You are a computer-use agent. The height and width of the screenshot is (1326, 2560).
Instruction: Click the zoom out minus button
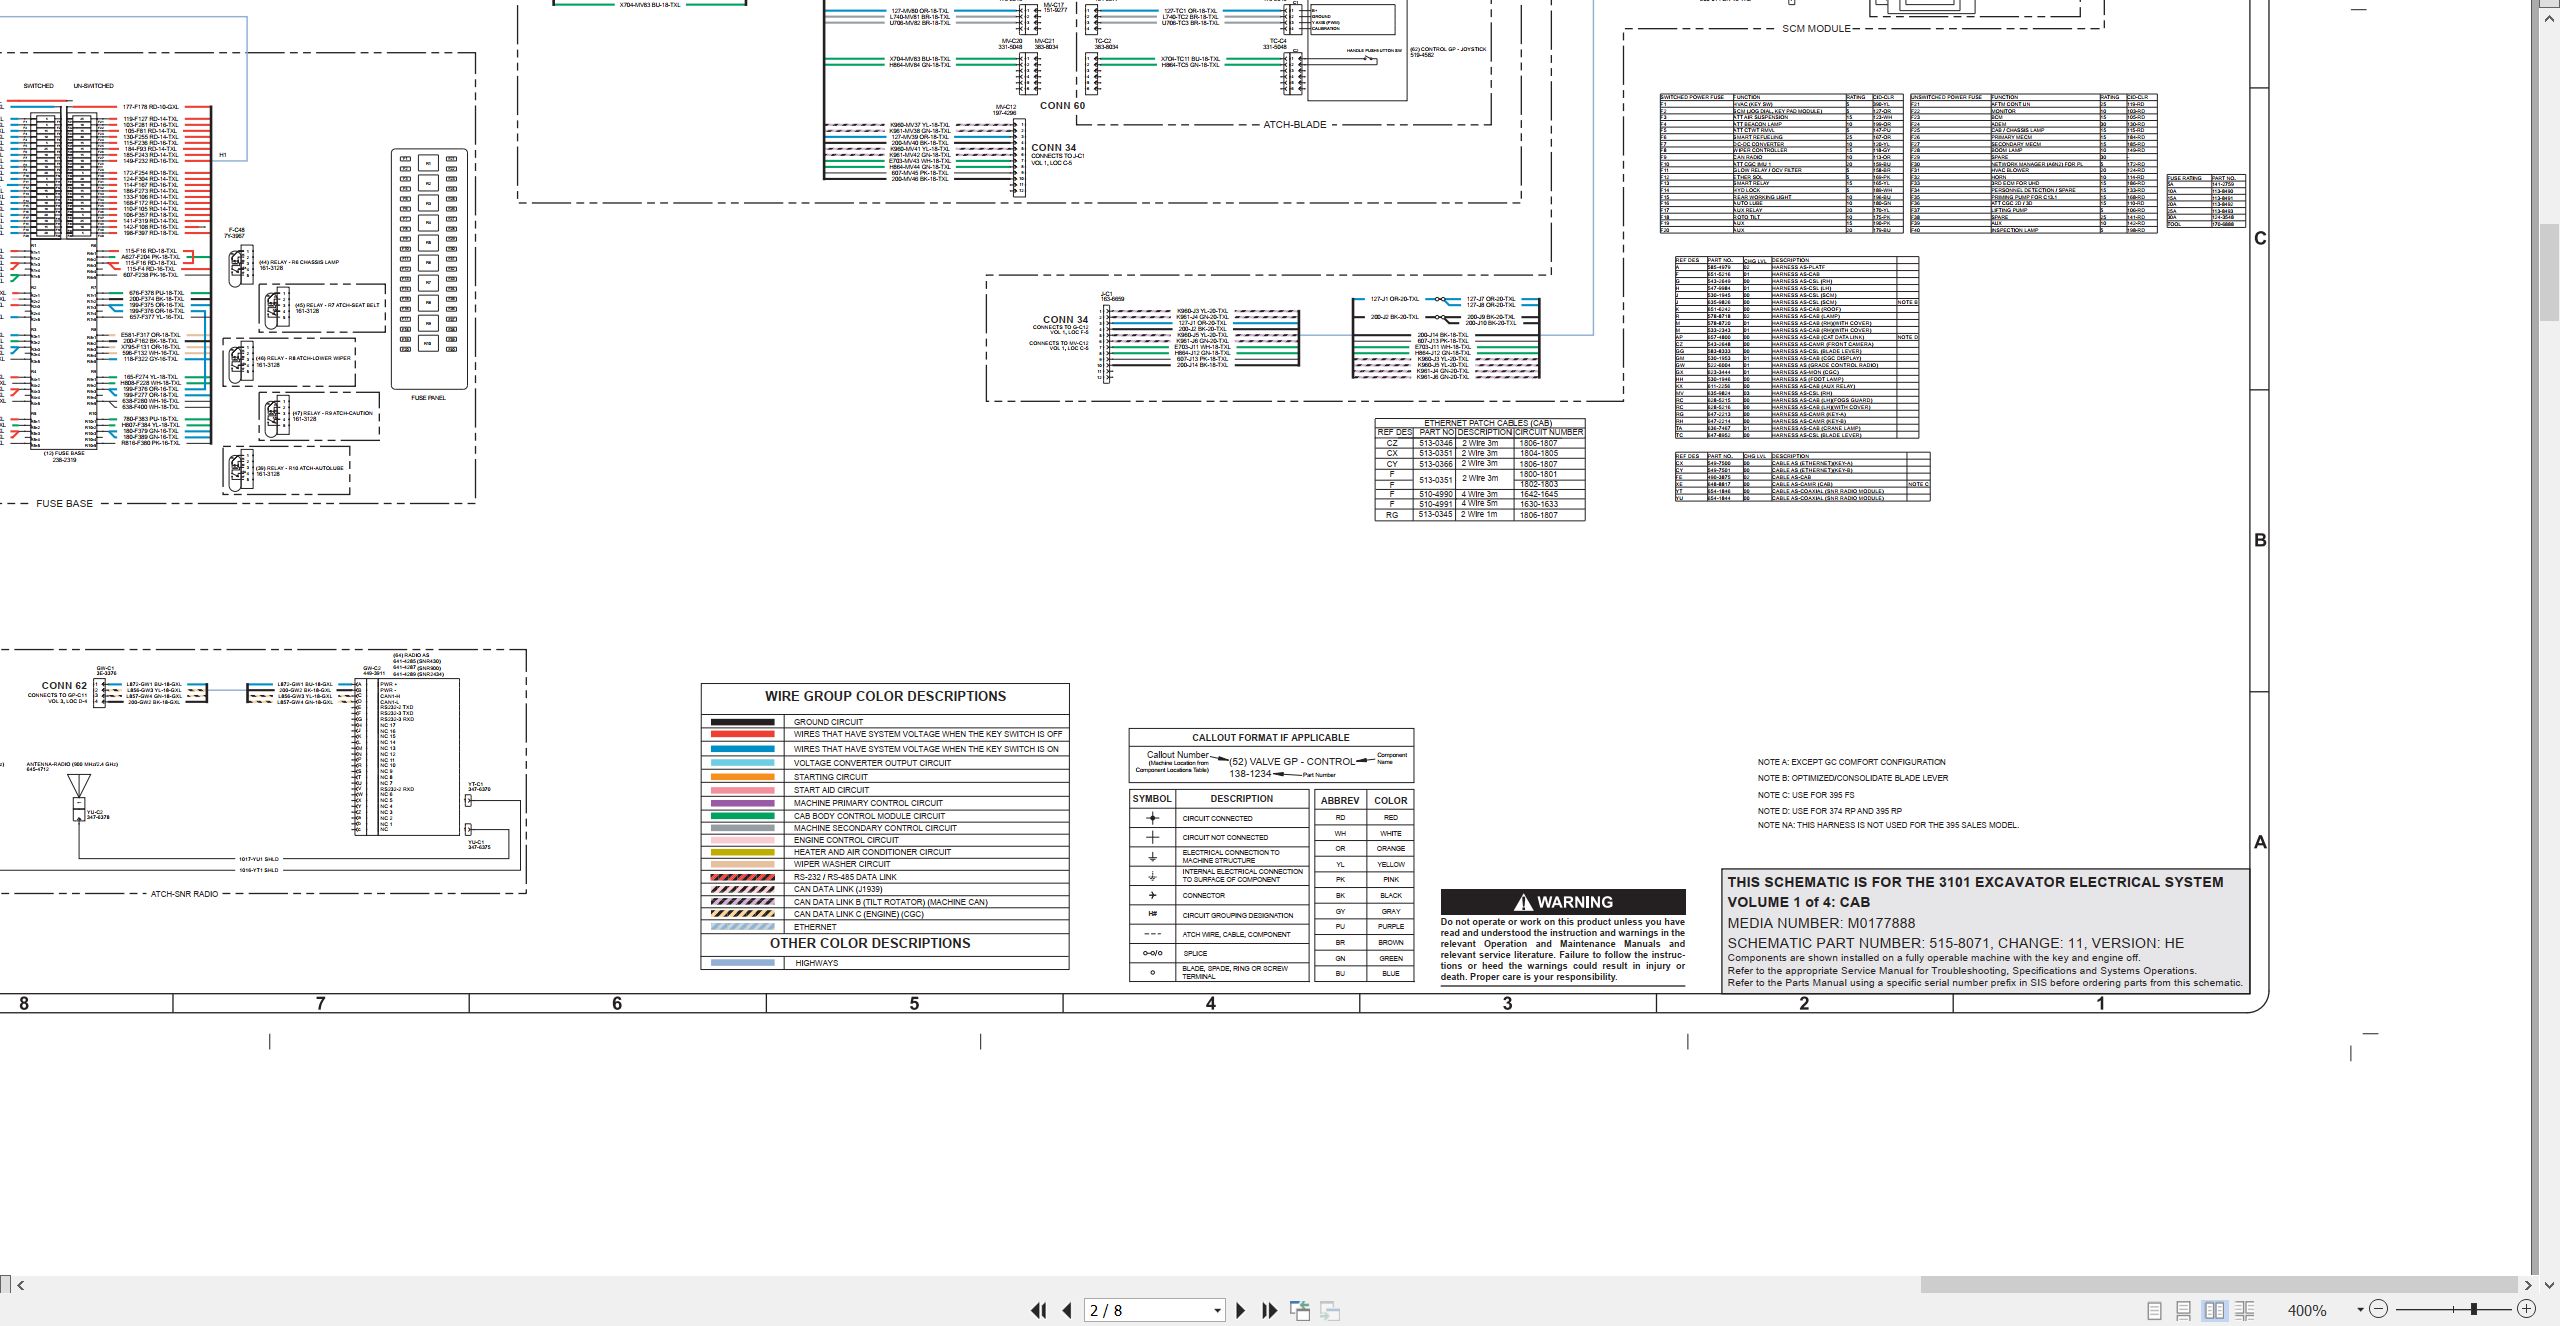tap(2378, 1309)
